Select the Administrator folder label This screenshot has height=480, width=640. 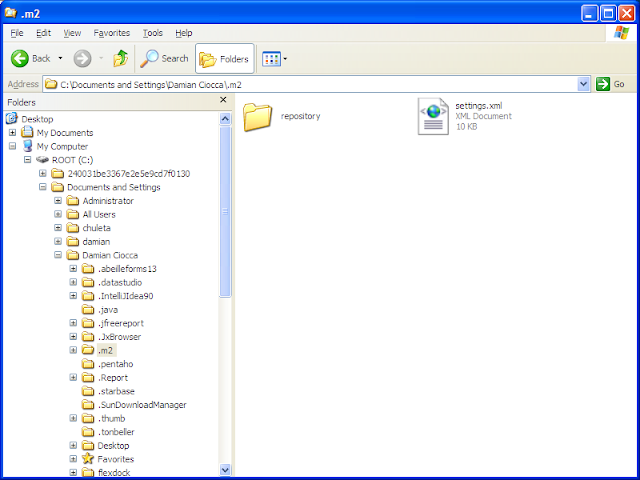point(108,201)
